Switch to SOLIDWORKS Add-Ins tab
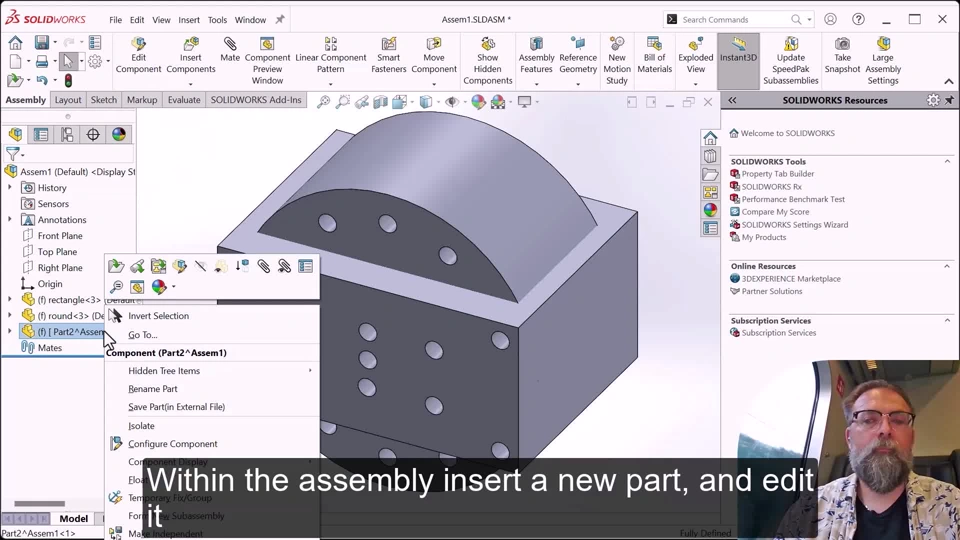The height and width of the screenshot is (540, 960). click(256, 100)
